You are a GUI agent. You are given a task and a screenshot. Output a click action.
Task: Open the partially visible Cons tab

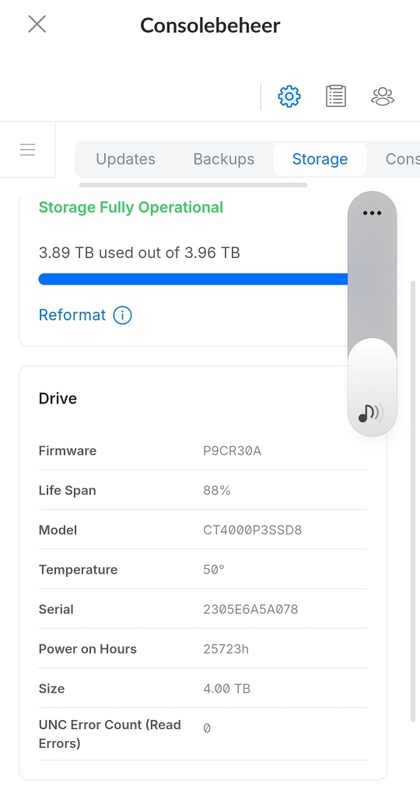pyautogui.click(x=402, y=159)
